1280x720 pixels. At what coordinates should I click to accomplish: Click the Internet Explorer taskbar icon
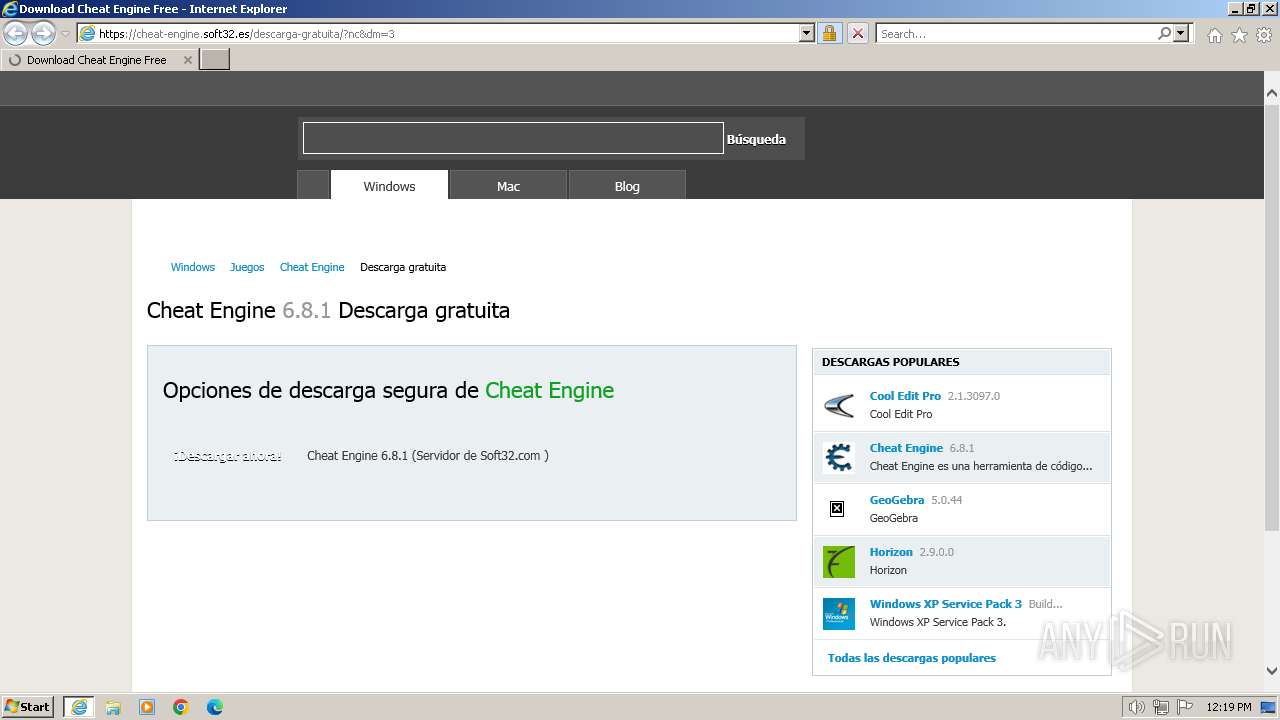pyautogui.click(x=78, y=707)
